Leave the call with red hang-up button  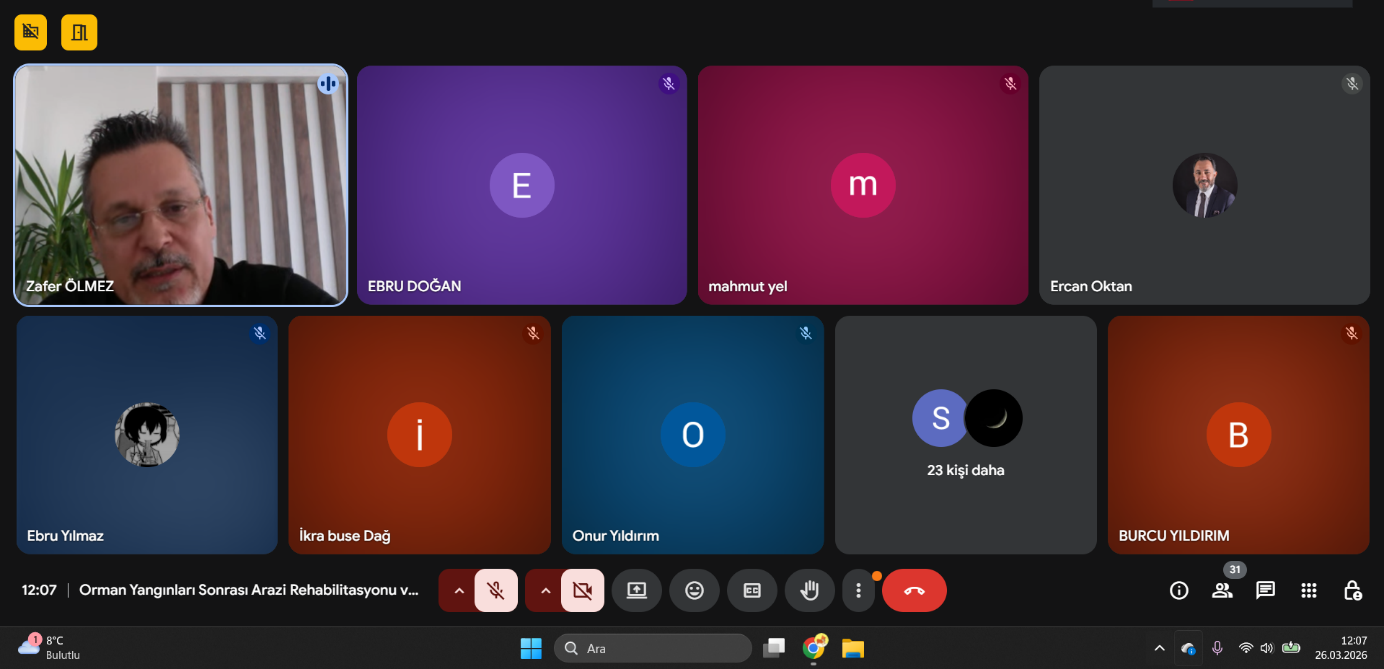(x=914, y=590)
